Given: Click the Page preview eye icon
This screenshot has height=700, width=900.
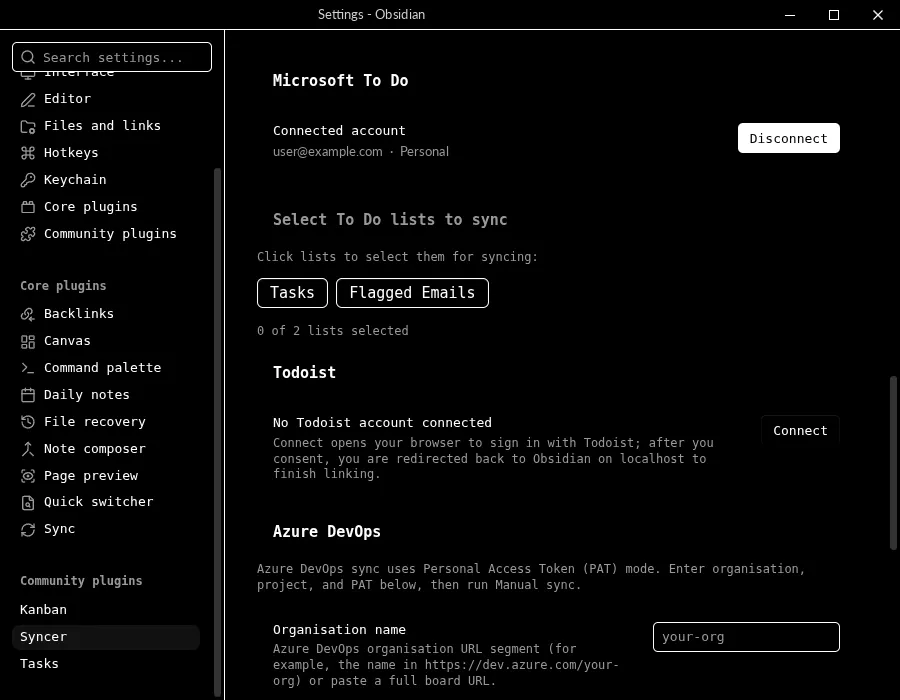Looking at the screenshot, I should (28, 476).
